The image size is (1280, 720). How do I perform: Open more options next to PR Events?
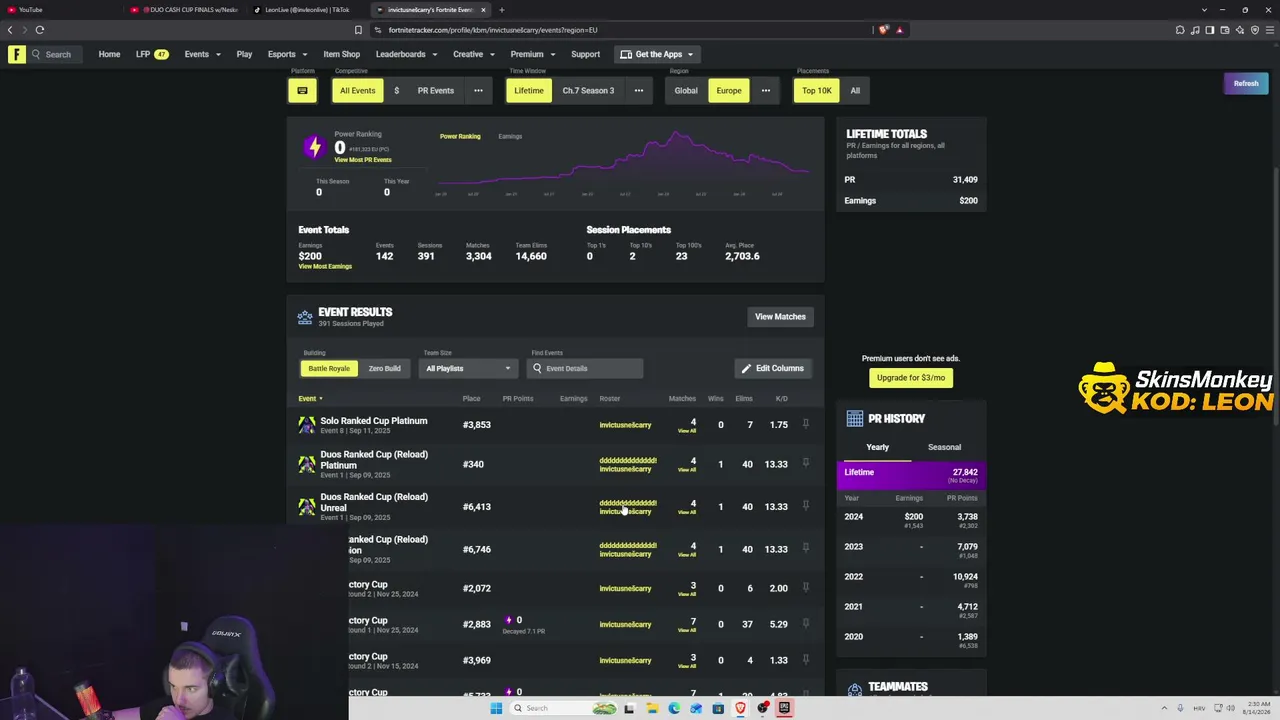pos(478,90)
